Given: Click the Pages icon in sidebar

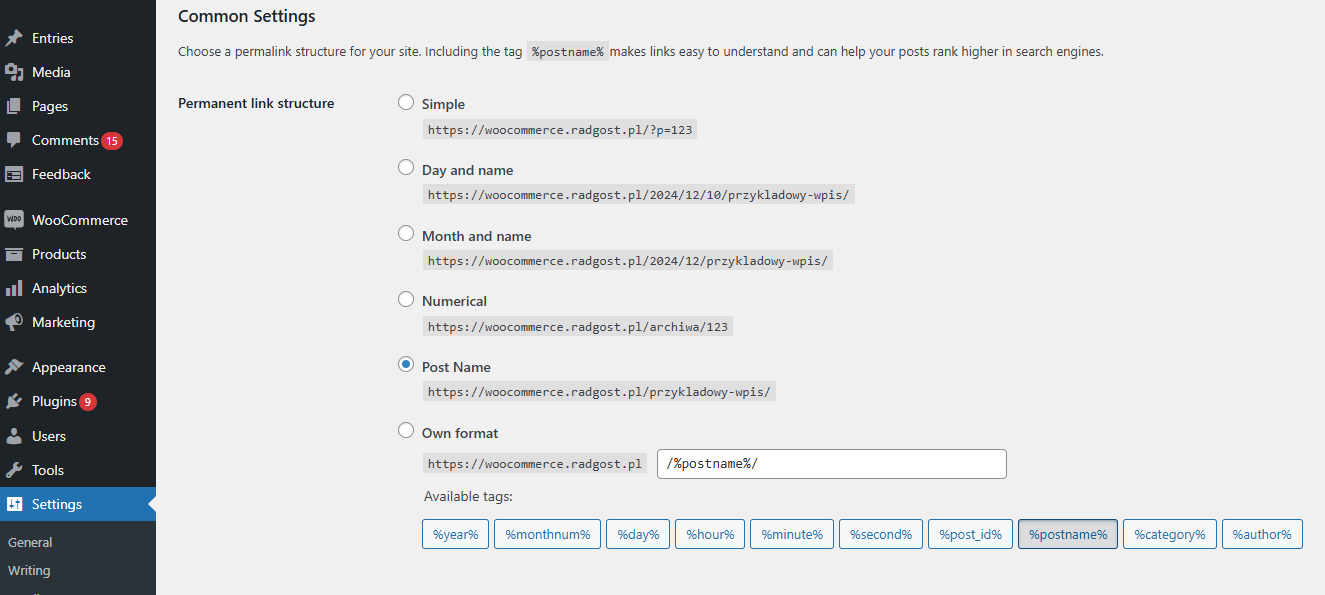Looking at the screenshot, I should coord(14,106).
